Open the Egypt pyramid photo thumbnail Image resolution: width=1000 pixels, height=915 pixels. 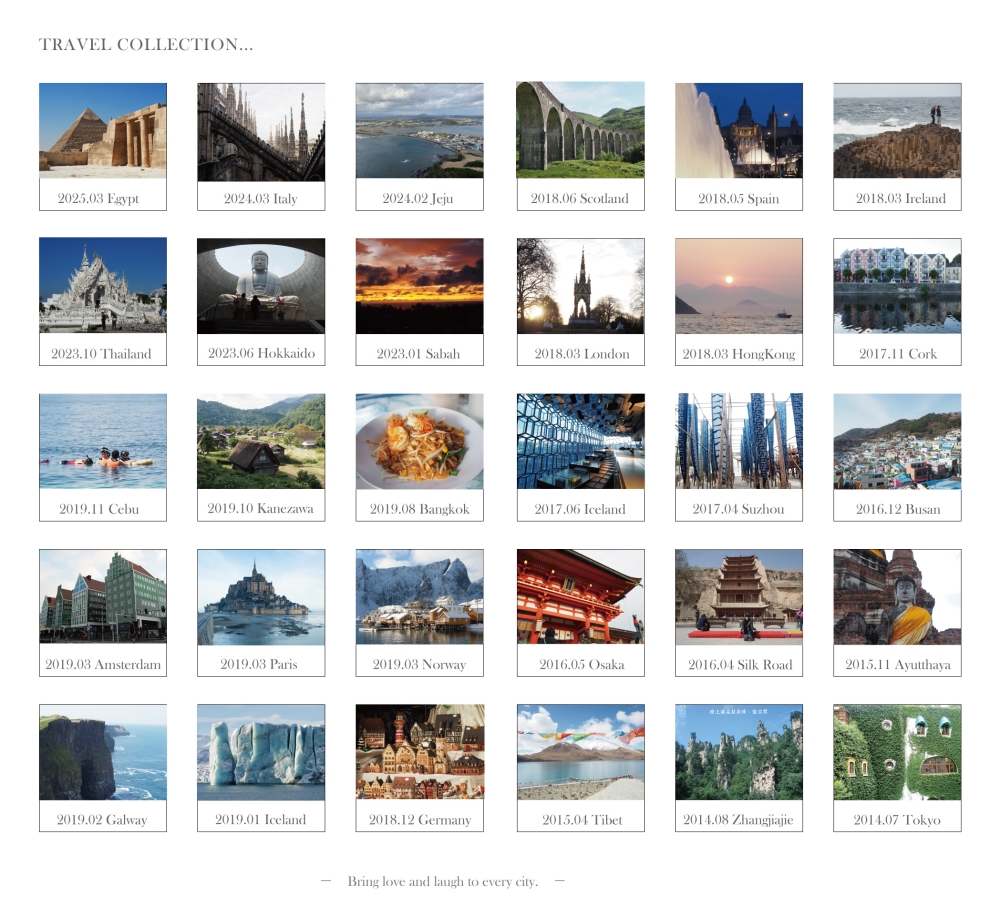(x=103, y=130)
